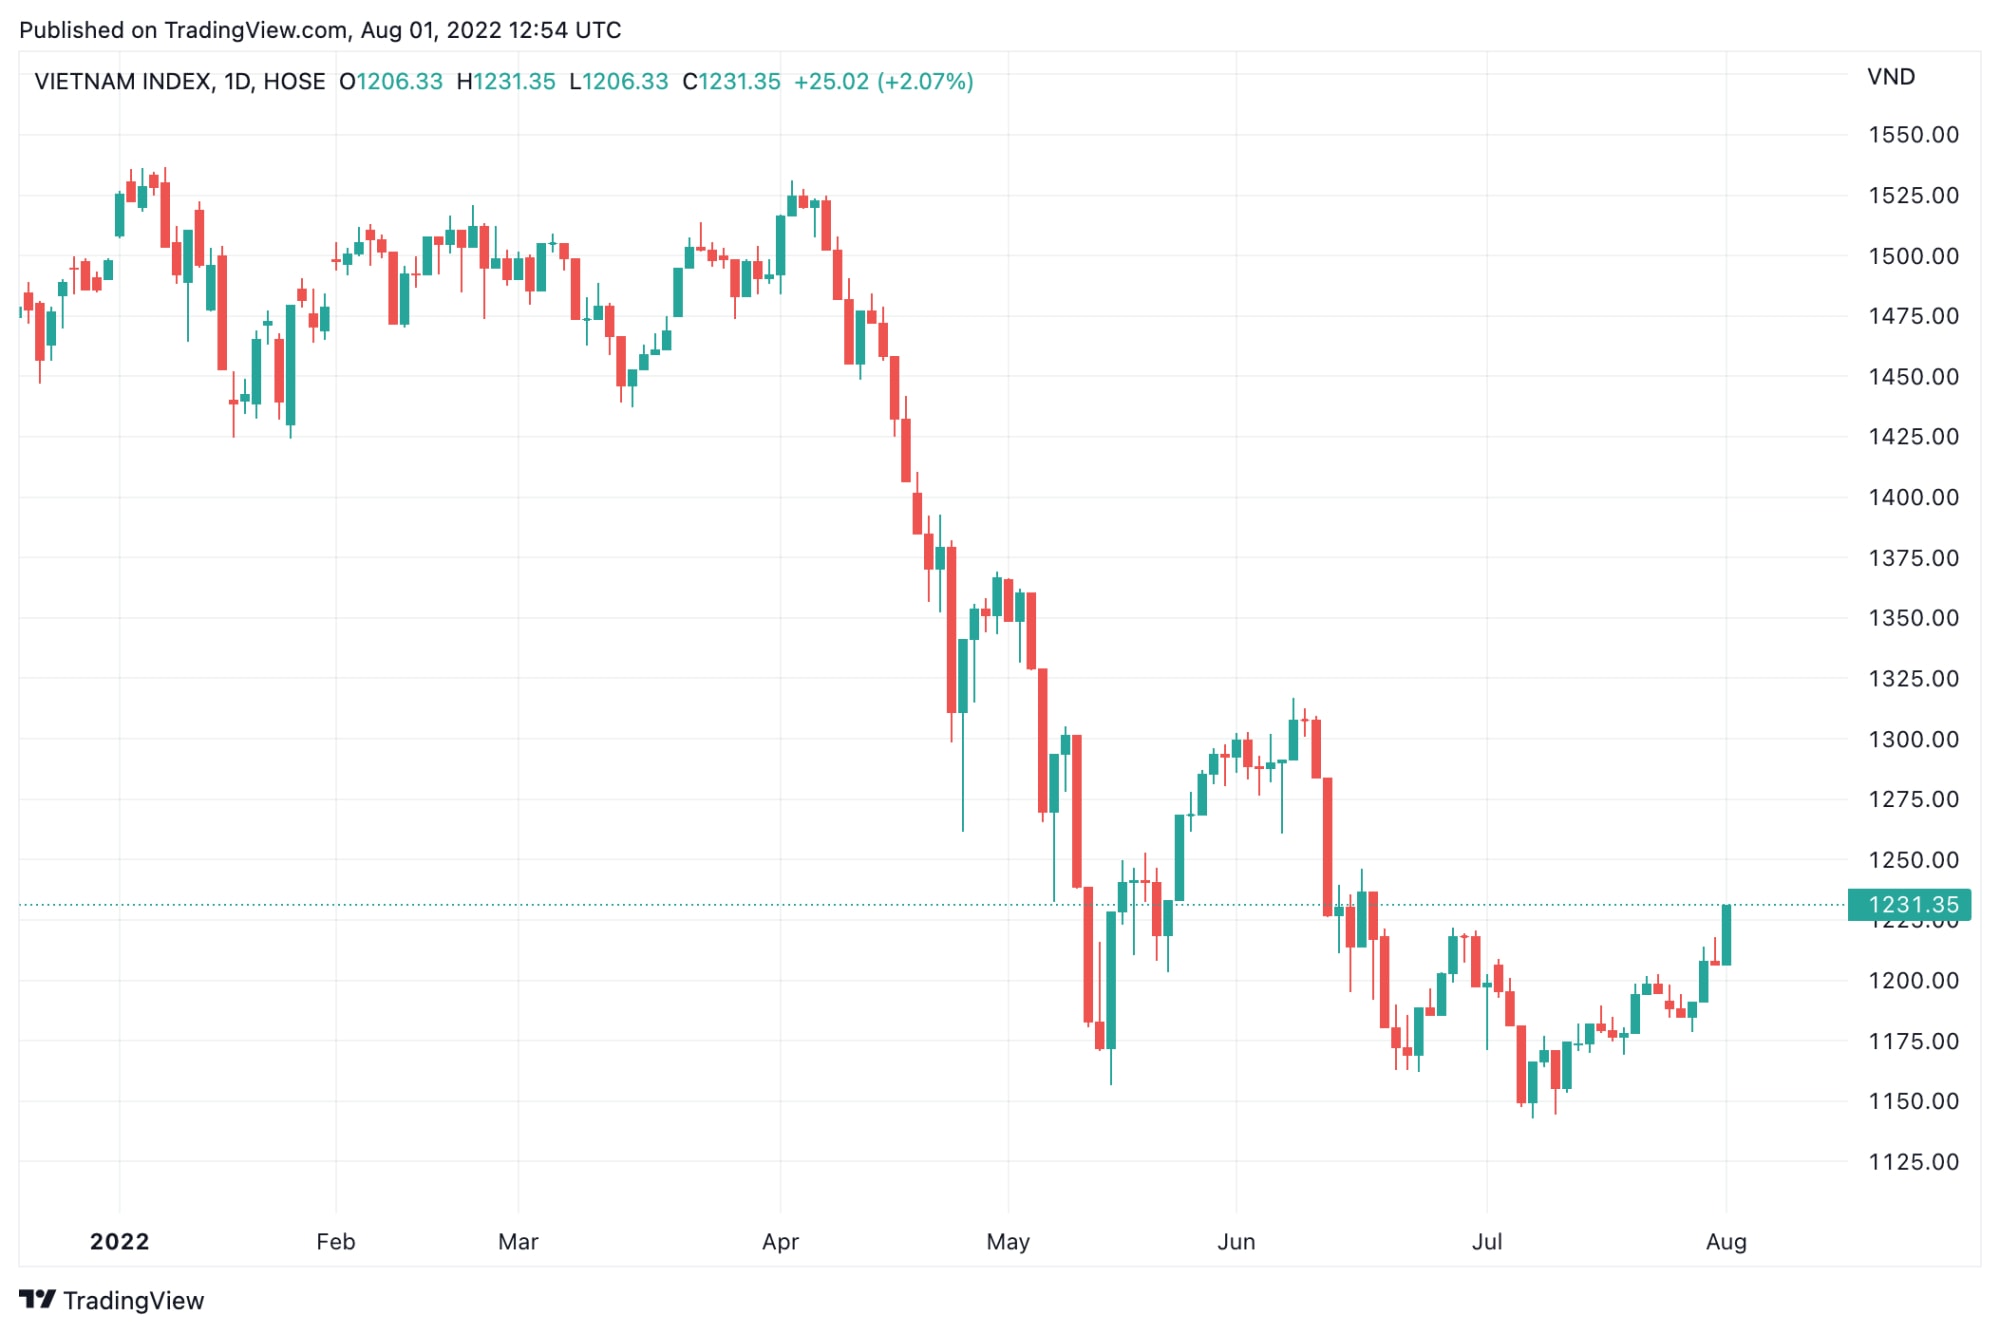Open the TradingView brand text link
Image resolution: width=2000 pixels, height=1333 pixels.
pos(133,1300)
